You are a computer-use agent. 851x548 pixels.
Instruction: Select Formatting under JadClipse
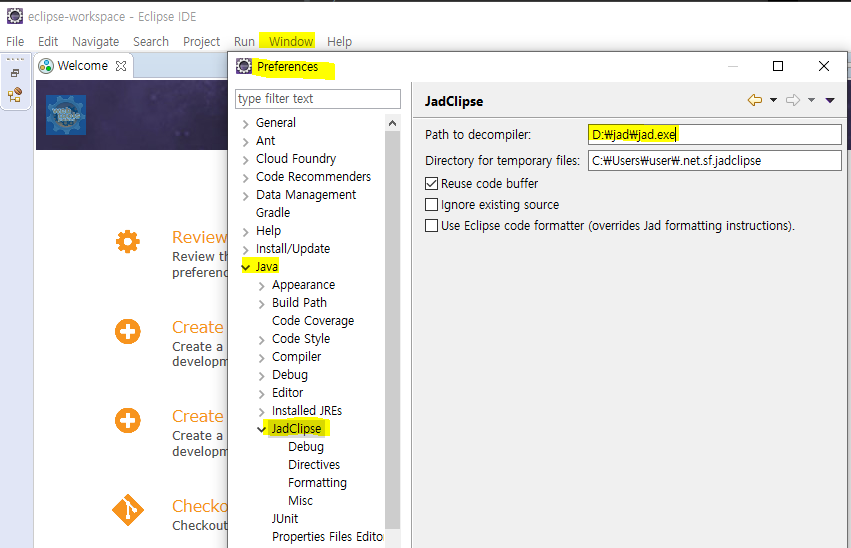coord(317,482)
